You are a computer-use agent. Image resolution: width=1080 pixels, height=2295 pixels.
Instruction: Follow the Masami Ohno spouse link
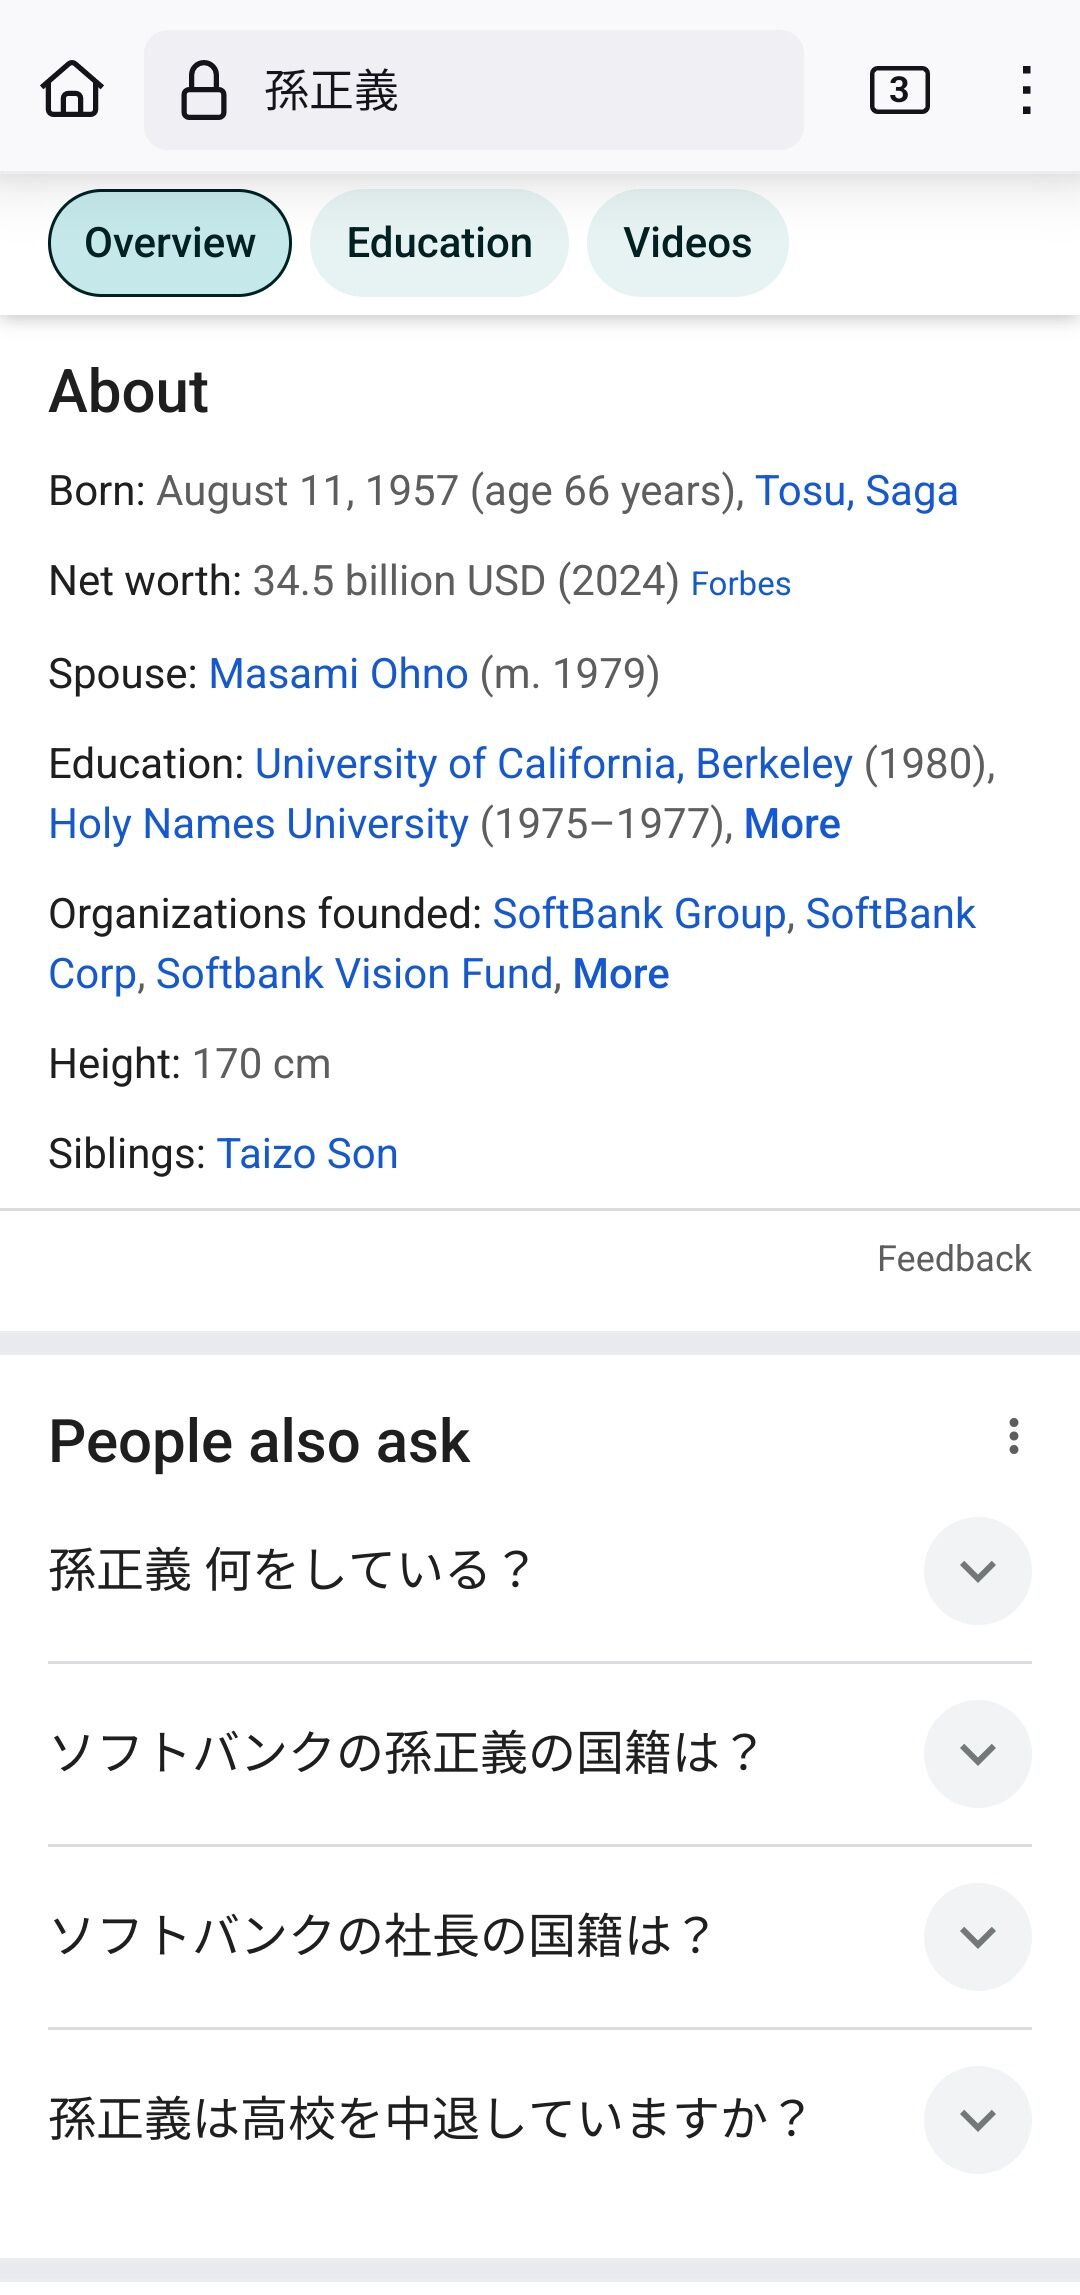point(338,674)
